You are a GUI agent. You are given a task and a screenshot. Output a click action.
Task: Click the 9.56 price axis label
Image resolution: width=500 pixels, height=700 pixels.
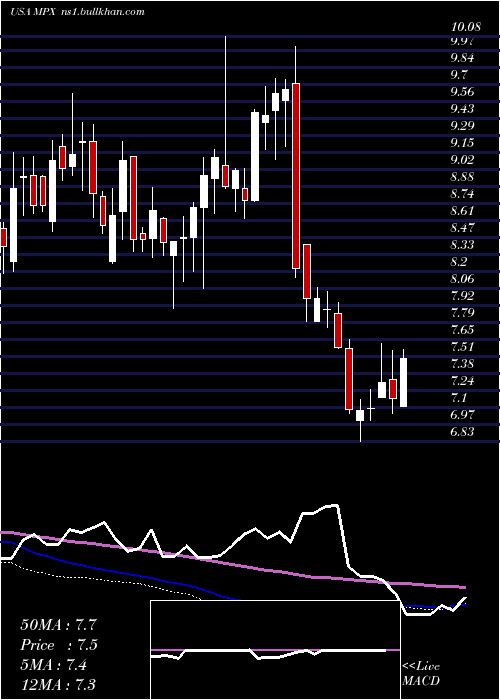pos(464,92)
